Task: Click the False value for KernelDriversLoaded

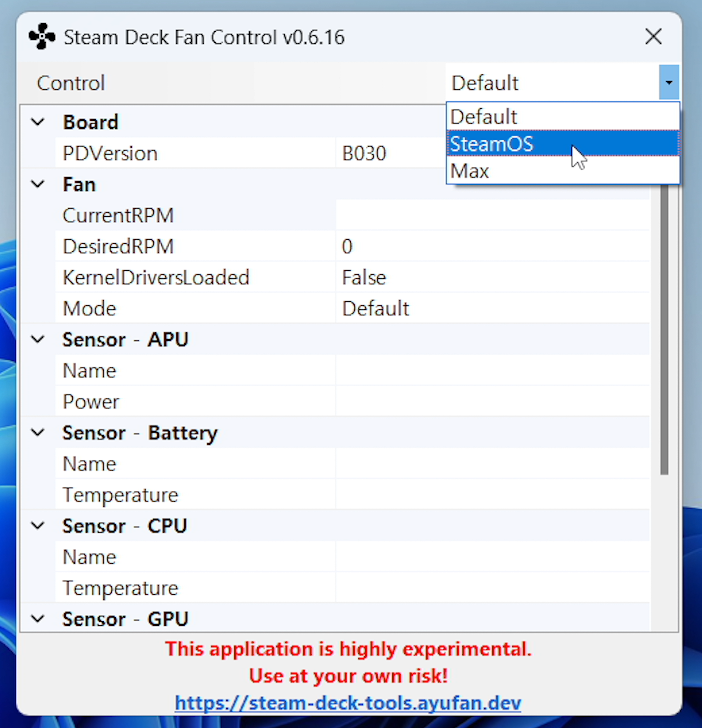Action: tap(364, 278)
